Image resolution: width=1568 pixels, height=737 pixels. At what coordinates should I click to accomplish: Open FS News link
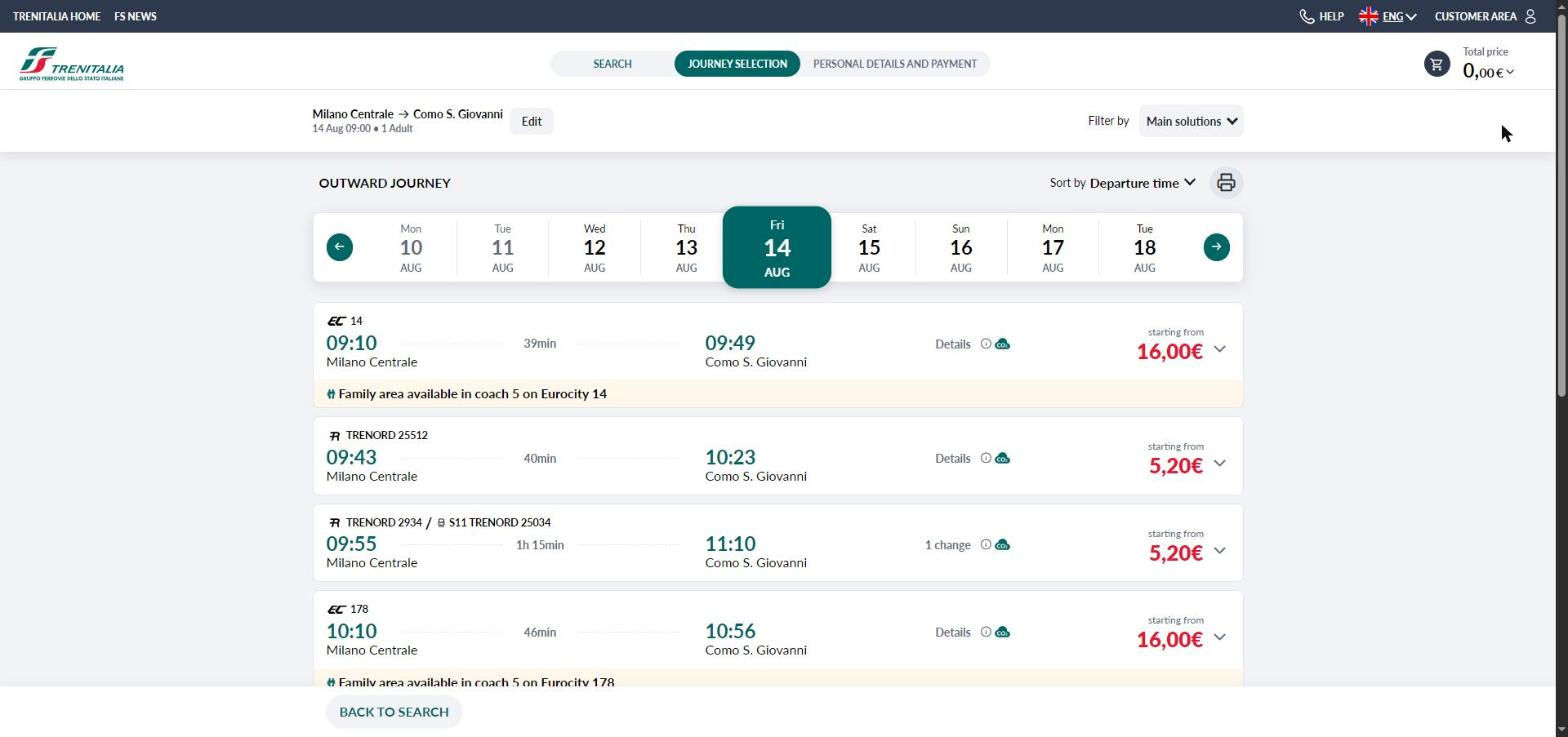coord(135,16)
